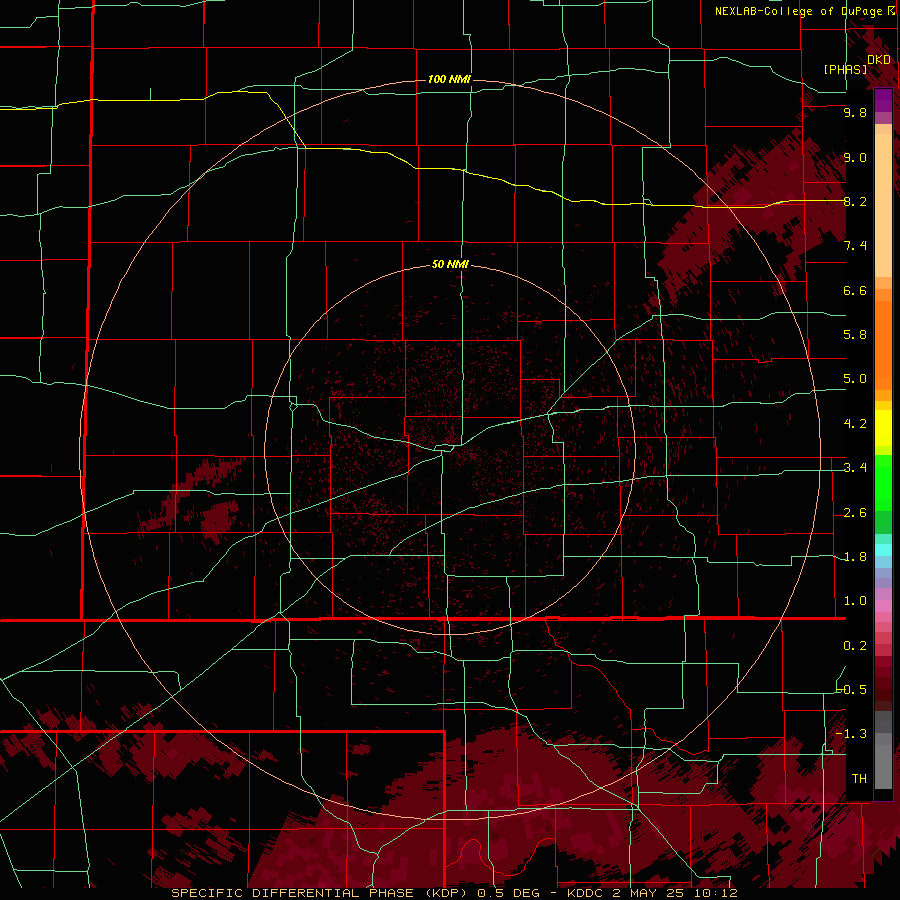Click the 7.4 value on the color scale
This screenshot has width=900, height=900.
coord(855,246)
